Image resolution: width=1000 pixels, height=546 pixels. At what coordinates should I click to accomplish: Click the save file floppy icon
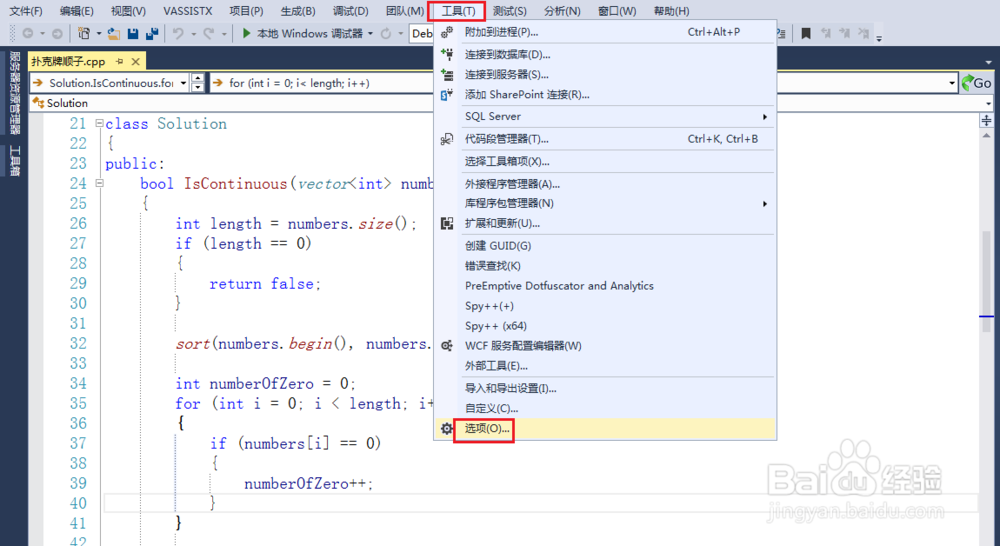(133, 34)
